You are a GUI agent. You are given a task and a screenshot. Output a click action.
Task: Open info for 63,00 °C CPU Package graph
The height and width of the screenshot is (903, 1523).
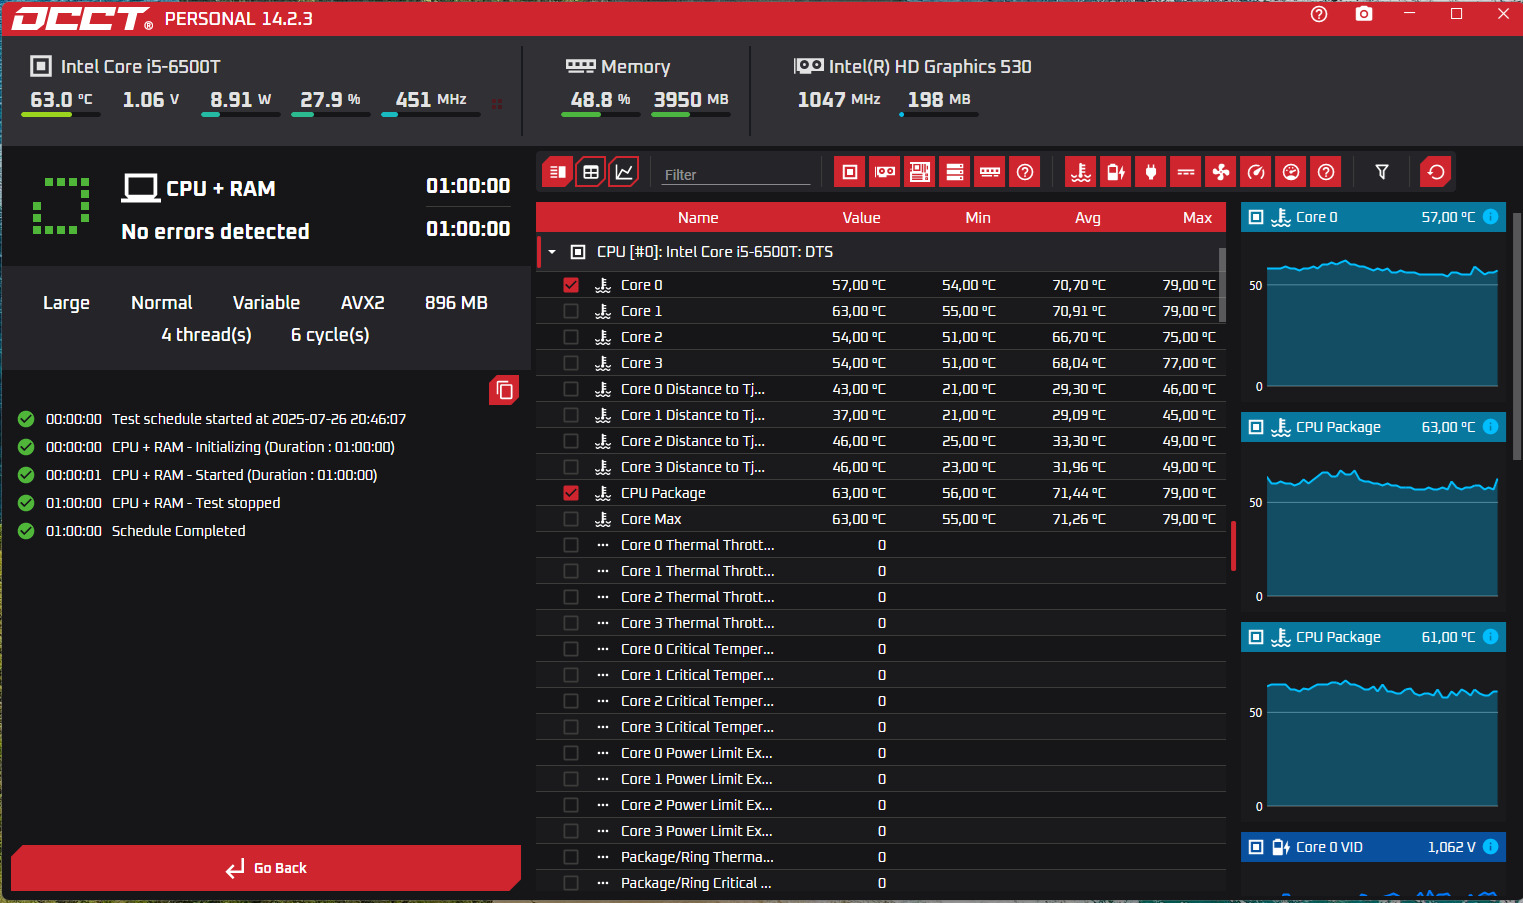click(1490, 427)
